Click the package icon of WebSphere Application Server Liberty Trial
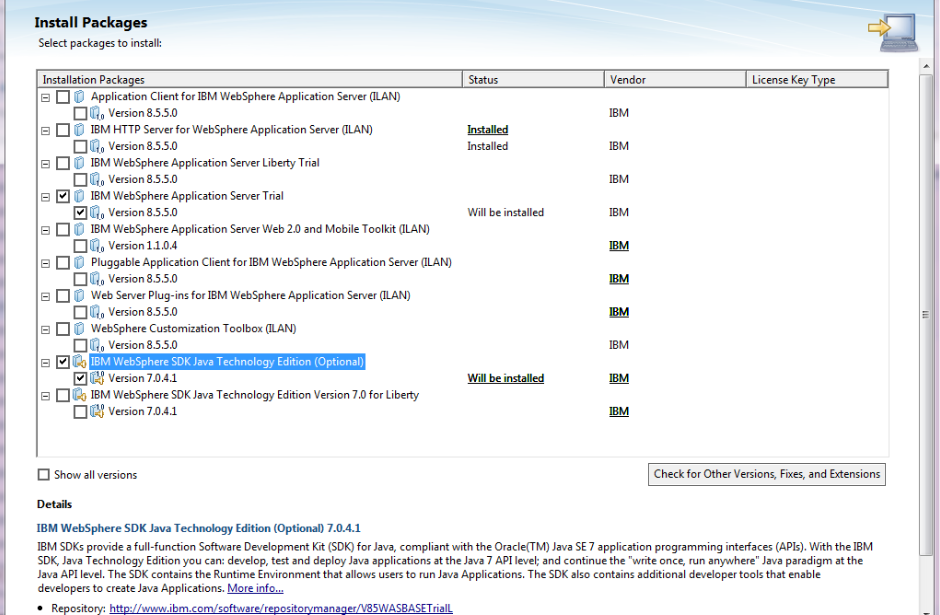 [x=80, y=163]
